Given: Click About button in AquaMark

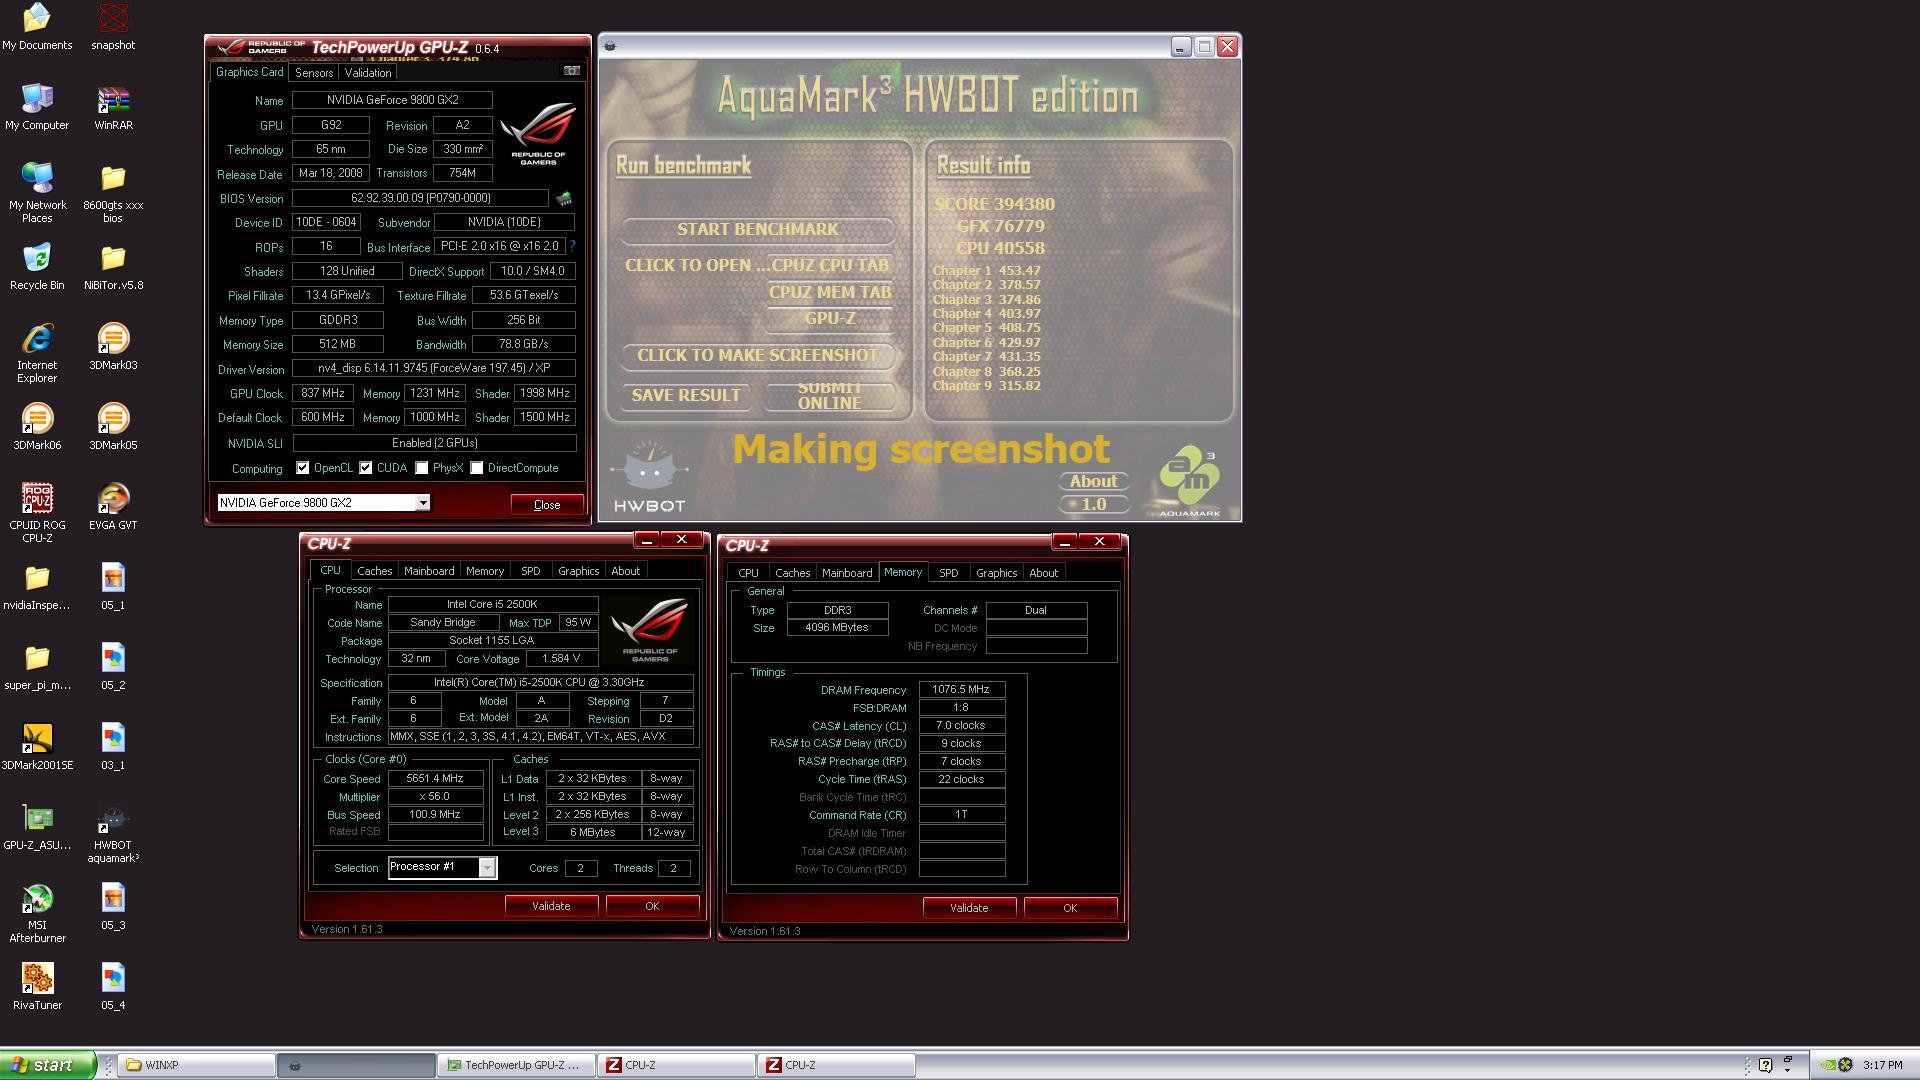Looking at the screenshot, I should 1094,481.
